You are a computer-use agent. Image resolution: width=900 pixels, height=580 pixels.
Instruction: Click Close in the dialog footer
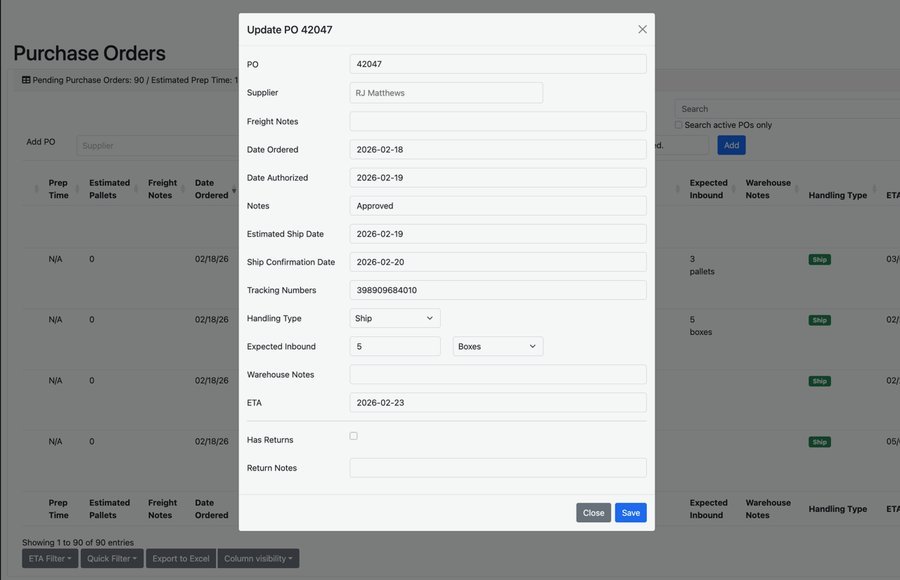tap(593, 511)
